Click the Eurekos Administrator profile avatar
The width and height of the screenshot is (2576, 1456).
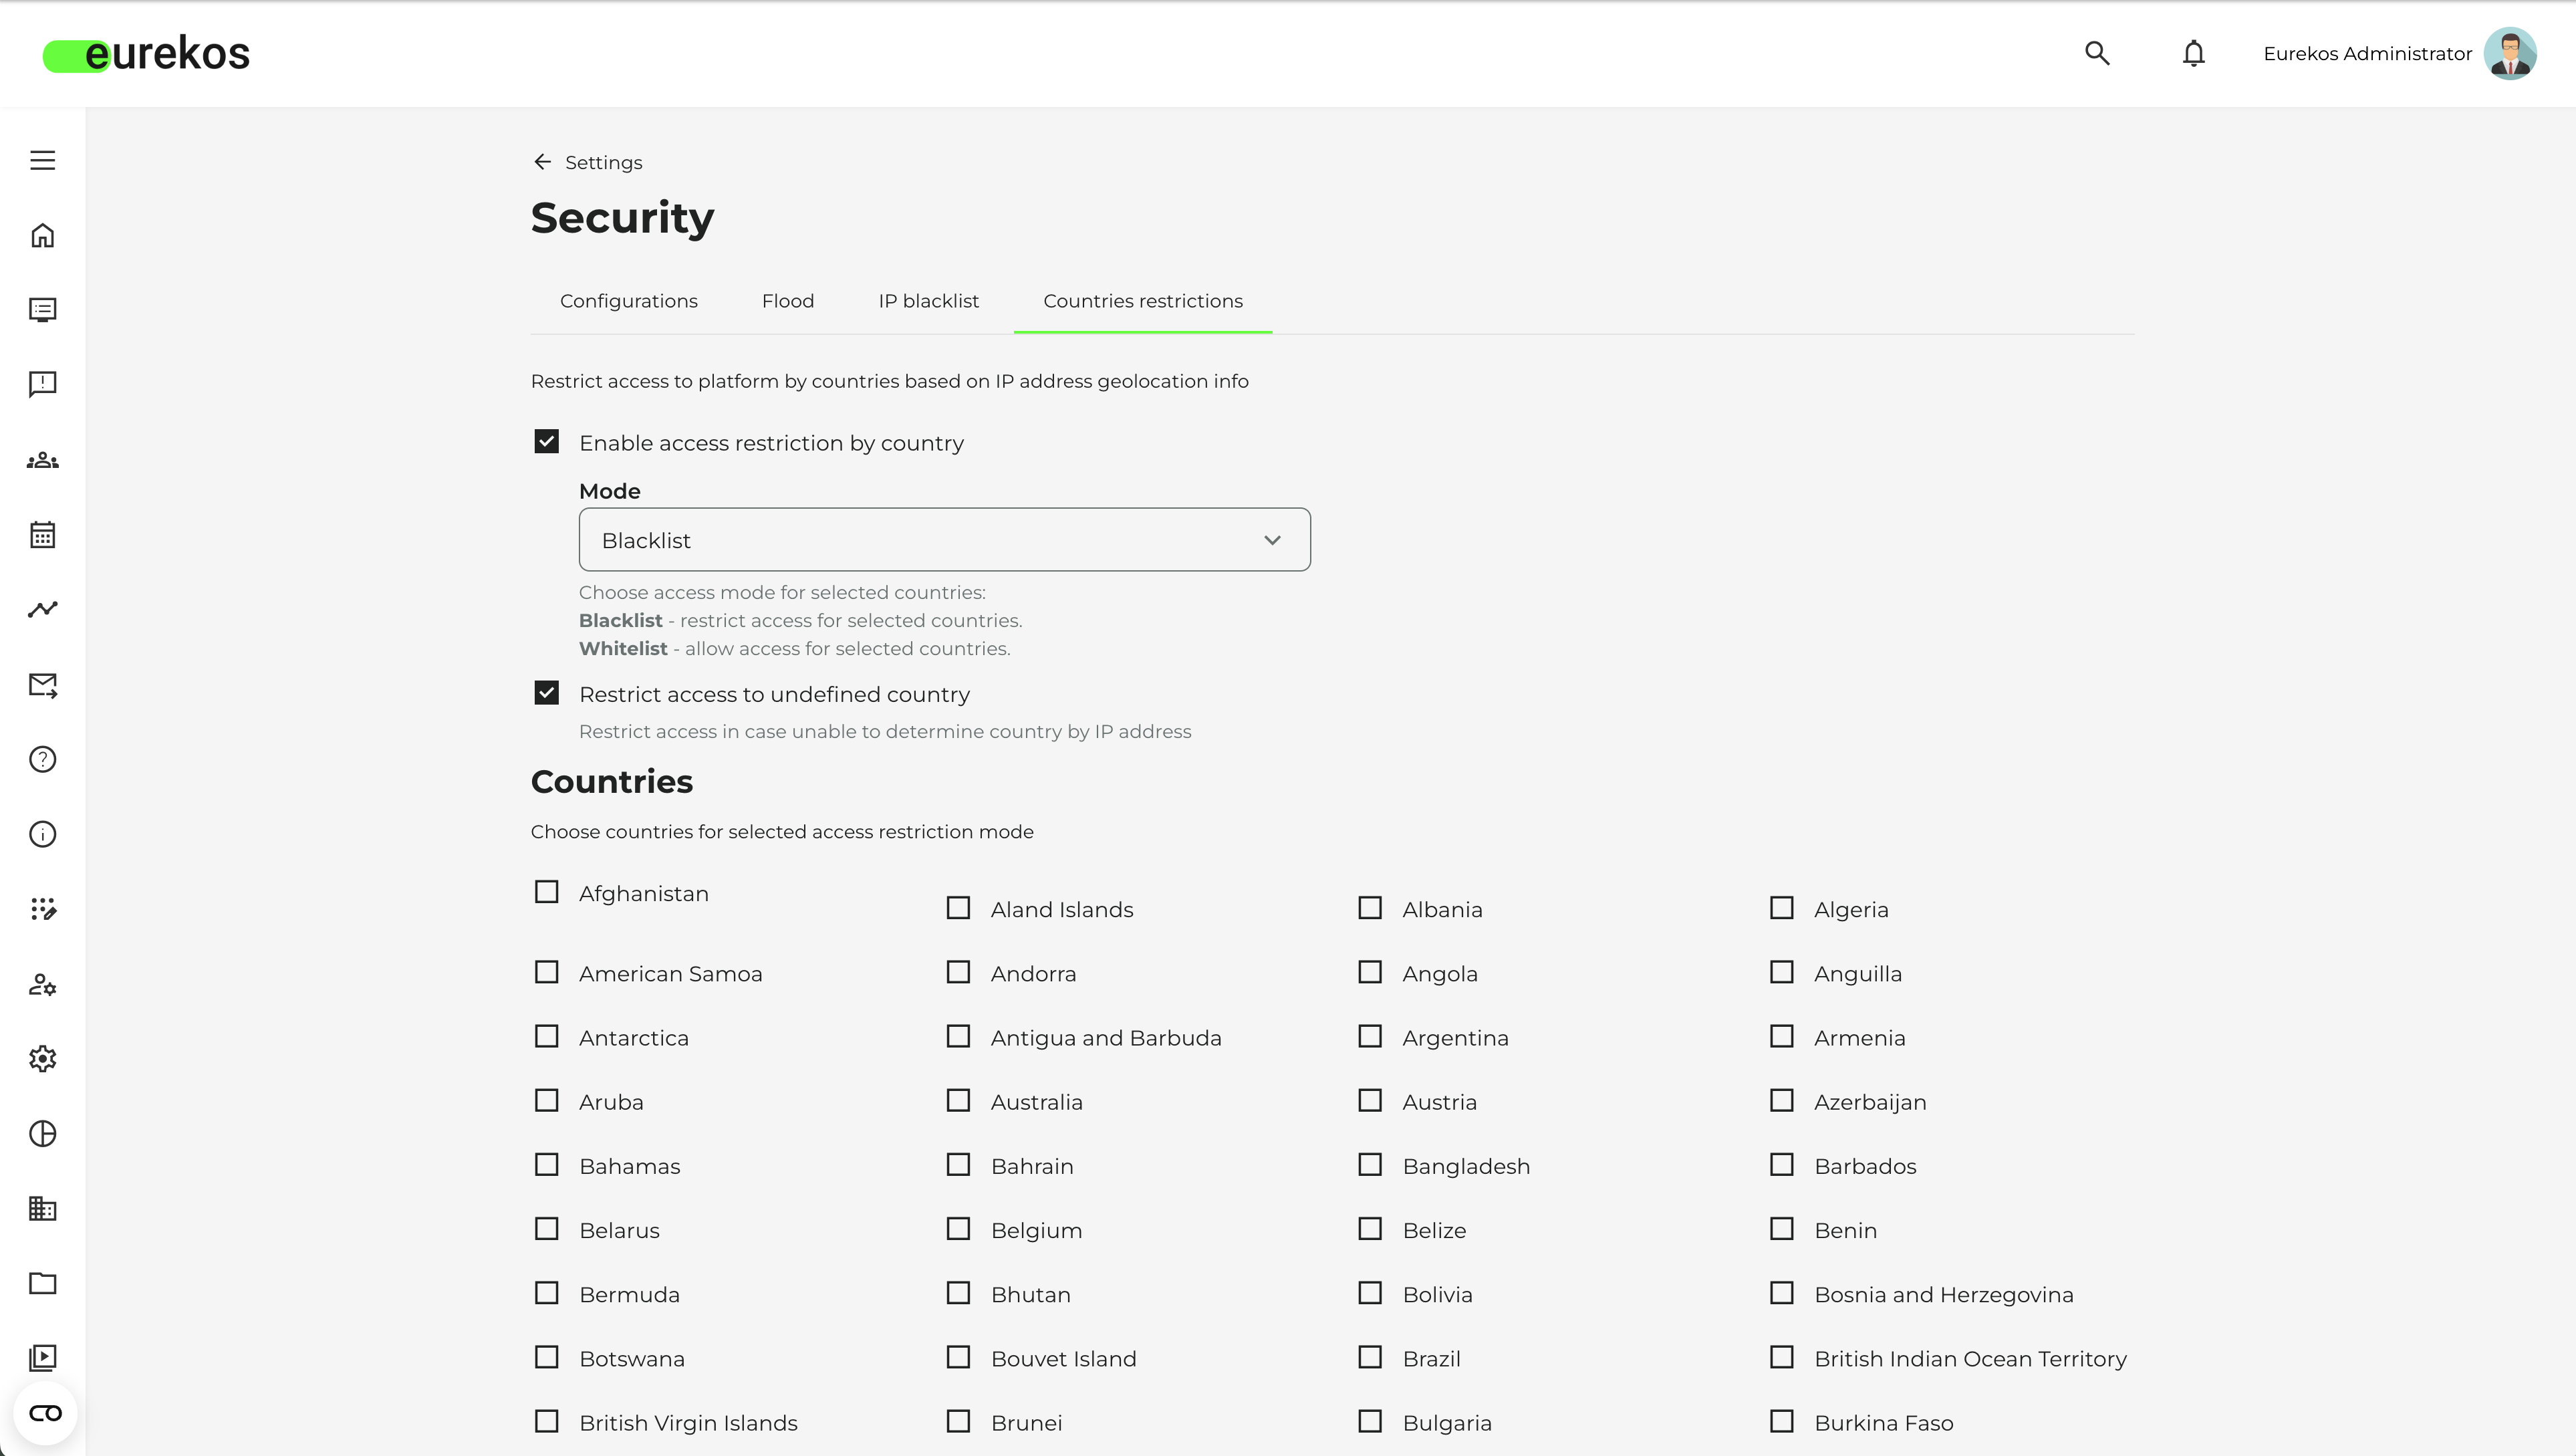[2510, 53]
